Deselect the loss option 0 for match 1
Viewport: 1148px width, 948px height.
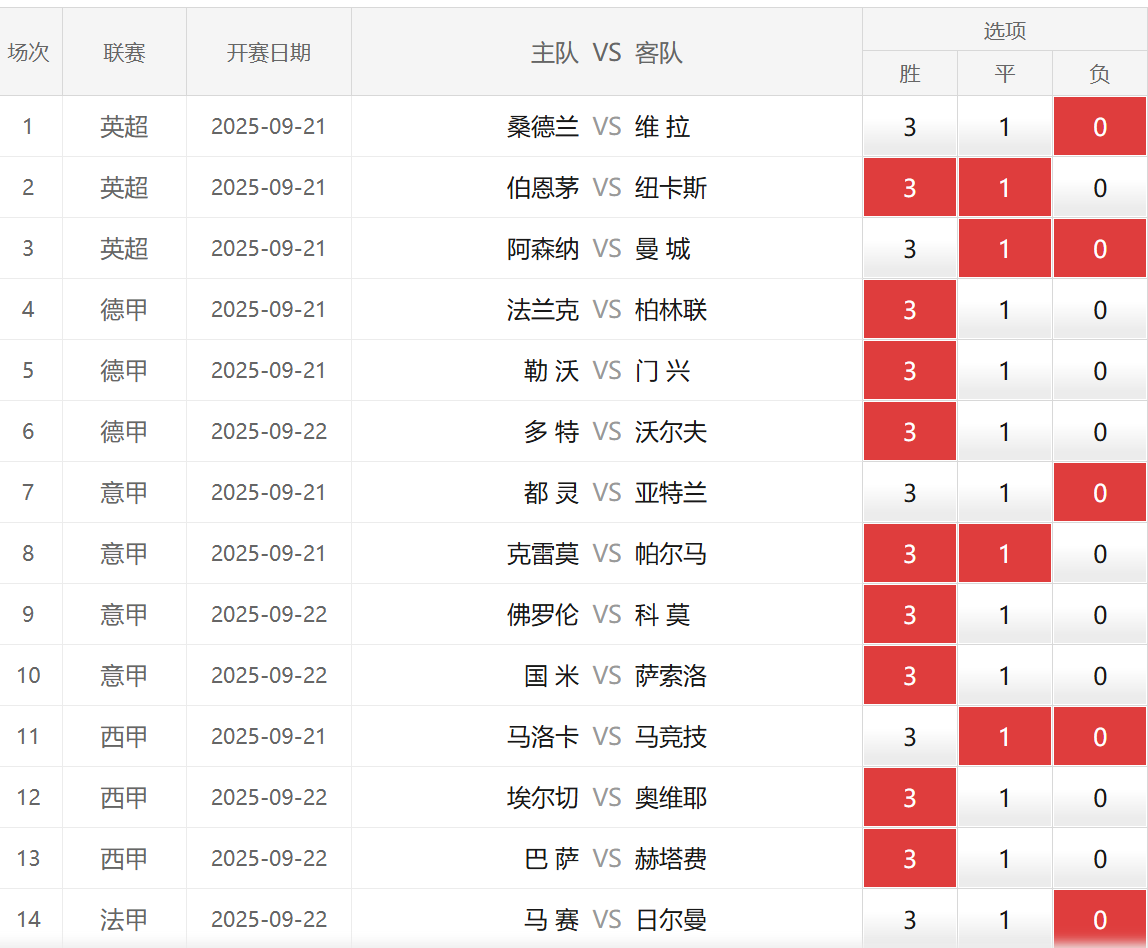click(x=1099, y=127)
